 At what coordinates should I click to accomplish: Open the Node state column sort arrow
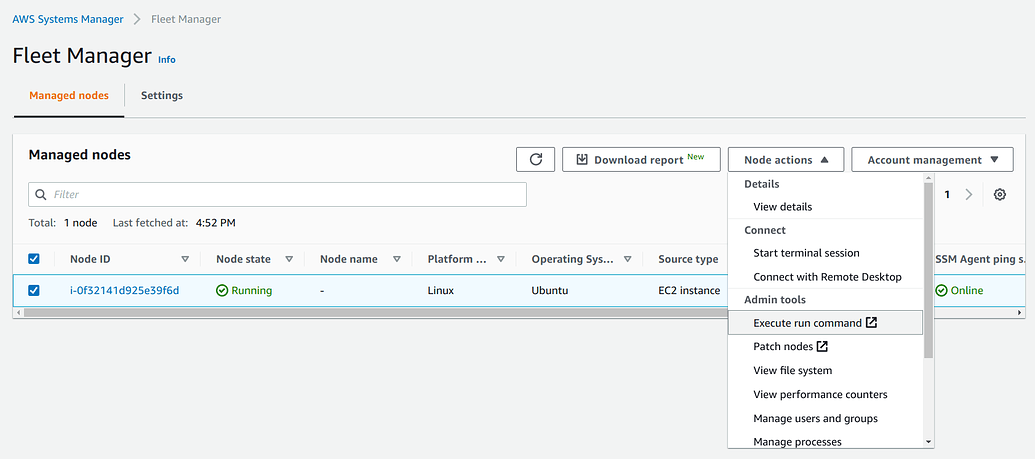289,259
